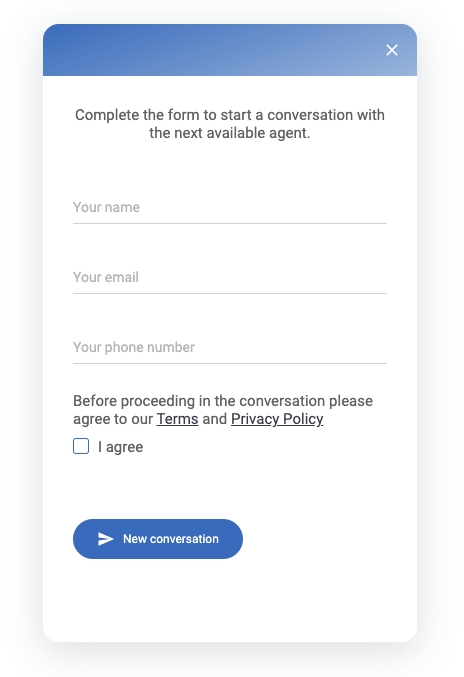Screen dimensions: 464x677
Task: Click the paper plane send icon
Action: pyautogui.click(x=105, y=539)
